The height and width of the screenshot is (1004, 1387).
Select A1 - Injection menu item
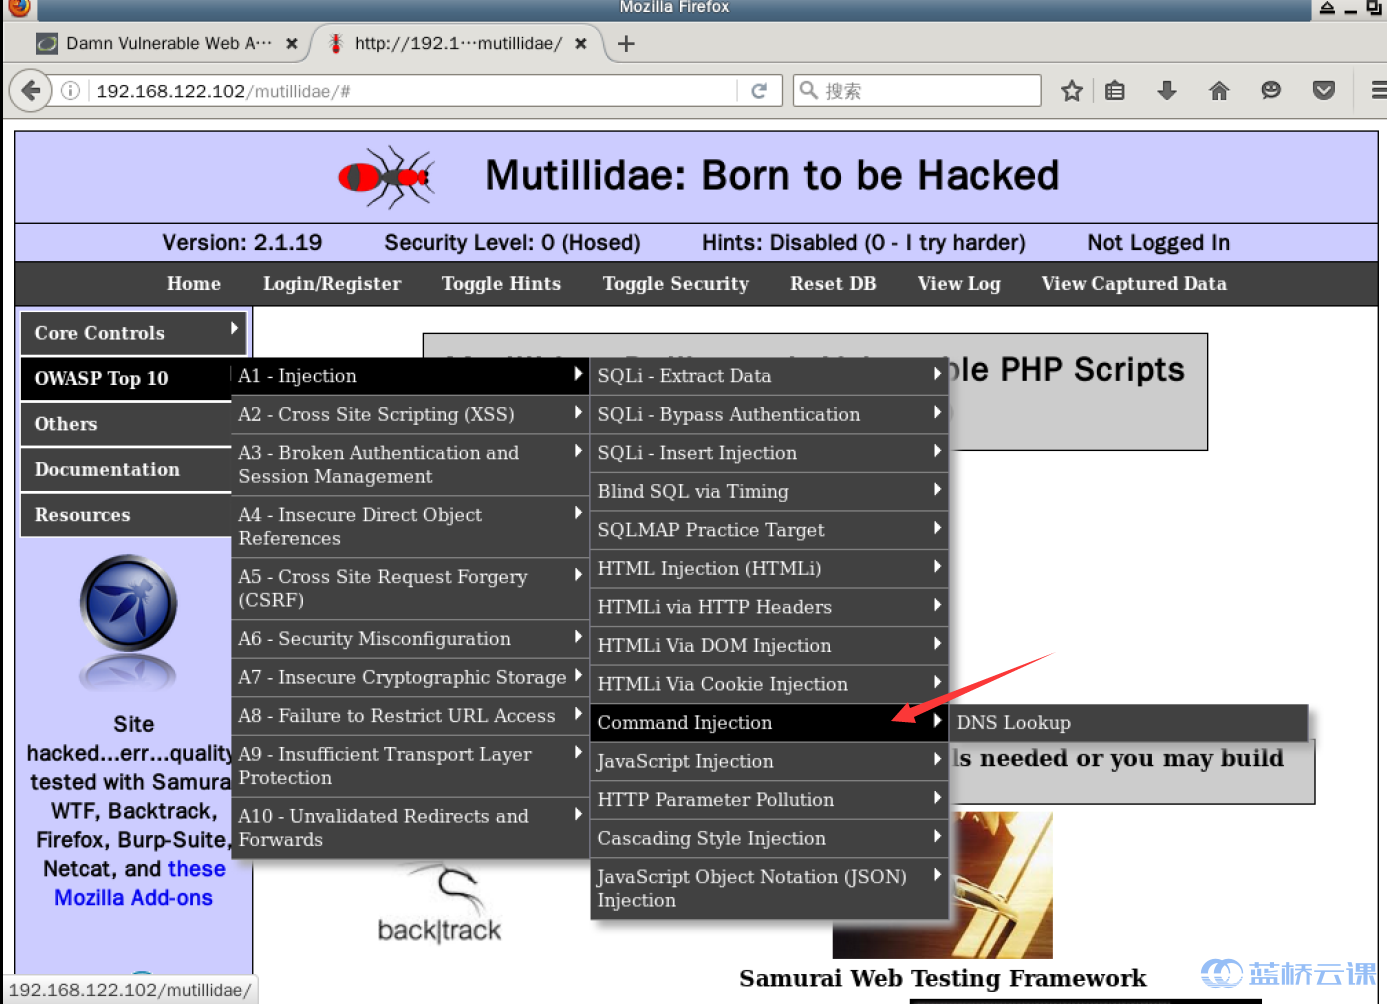[410, 376]
